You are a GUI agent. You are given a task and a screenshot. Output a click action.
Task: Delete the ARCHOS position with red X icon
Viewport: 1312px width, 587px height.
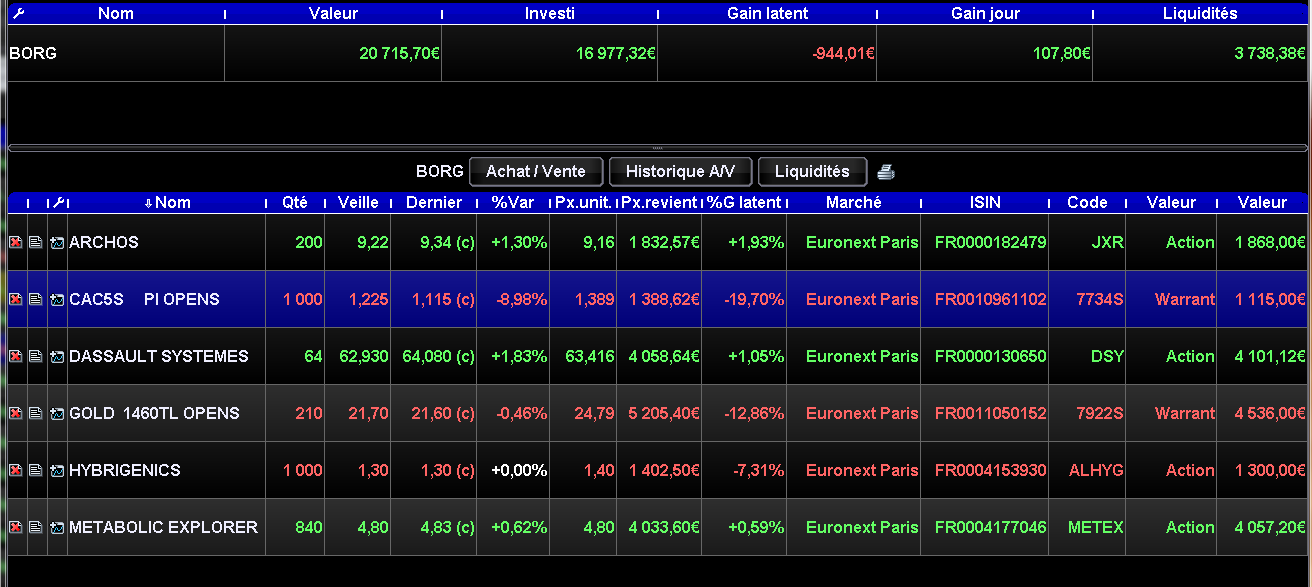[x=16, y=243]
